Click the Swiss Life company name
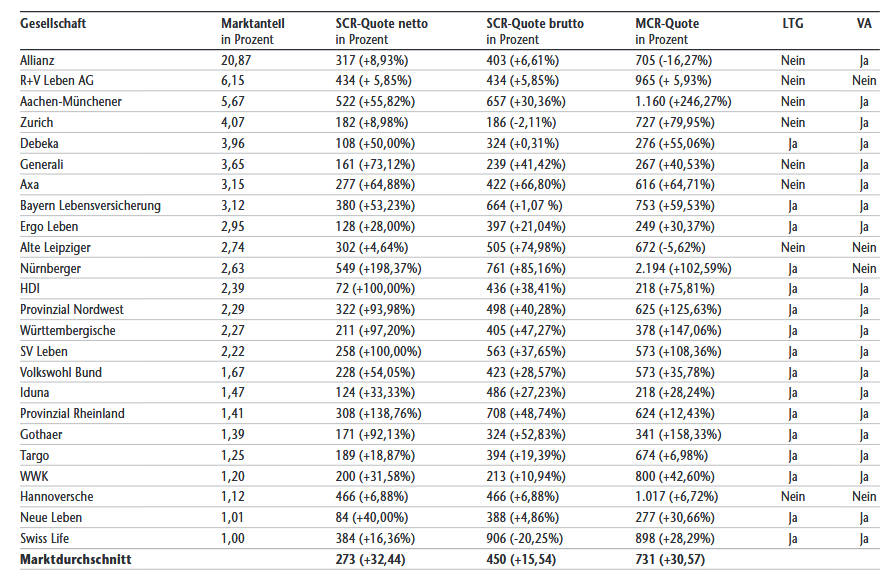The height and width of the screenshot is (583, 896). click(46, 538)
